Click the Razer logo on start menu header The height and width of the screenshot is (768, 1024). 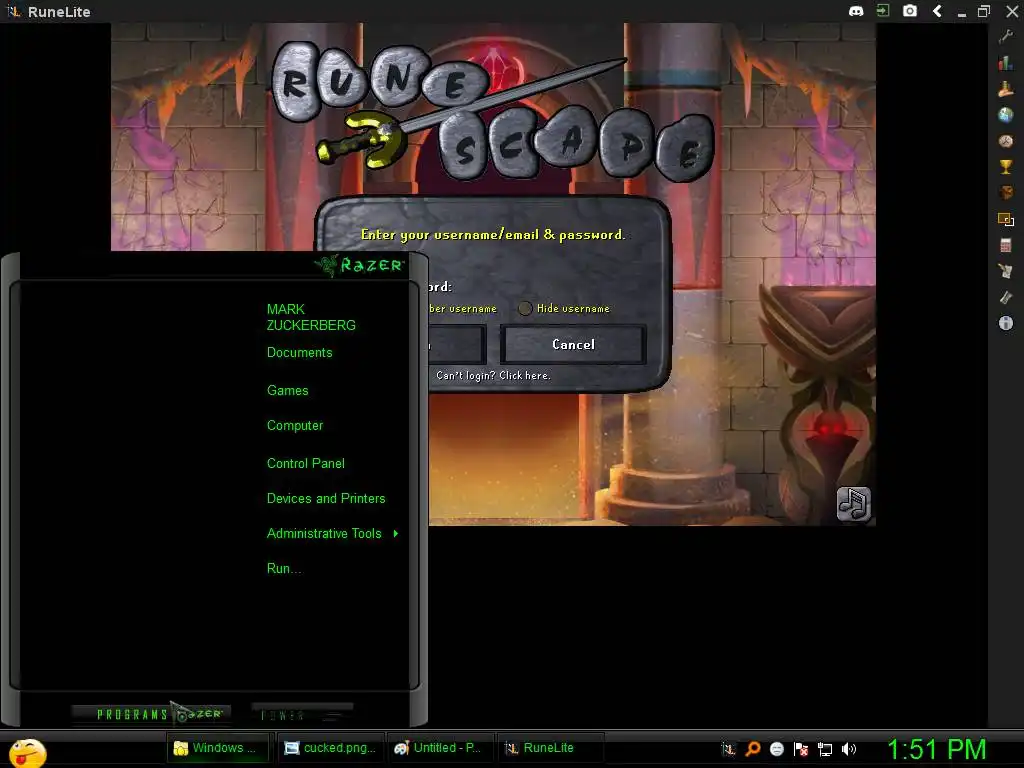pyautogui.click(x=360, y=264)
